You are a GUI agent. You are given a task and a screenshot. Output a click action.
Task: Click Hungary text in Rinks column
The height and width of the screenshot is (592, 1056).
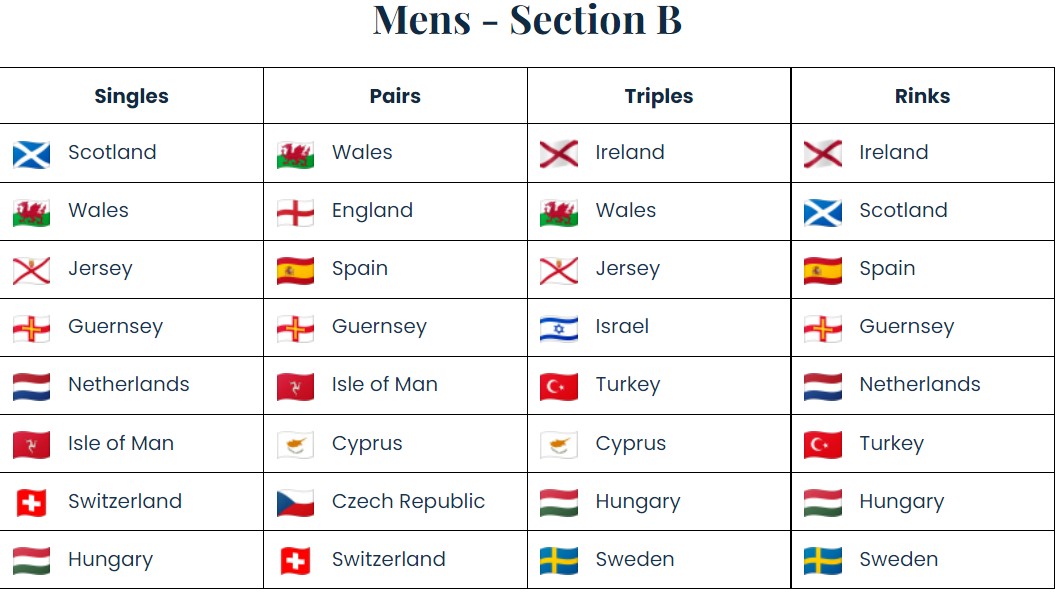[x=902, y=502]
